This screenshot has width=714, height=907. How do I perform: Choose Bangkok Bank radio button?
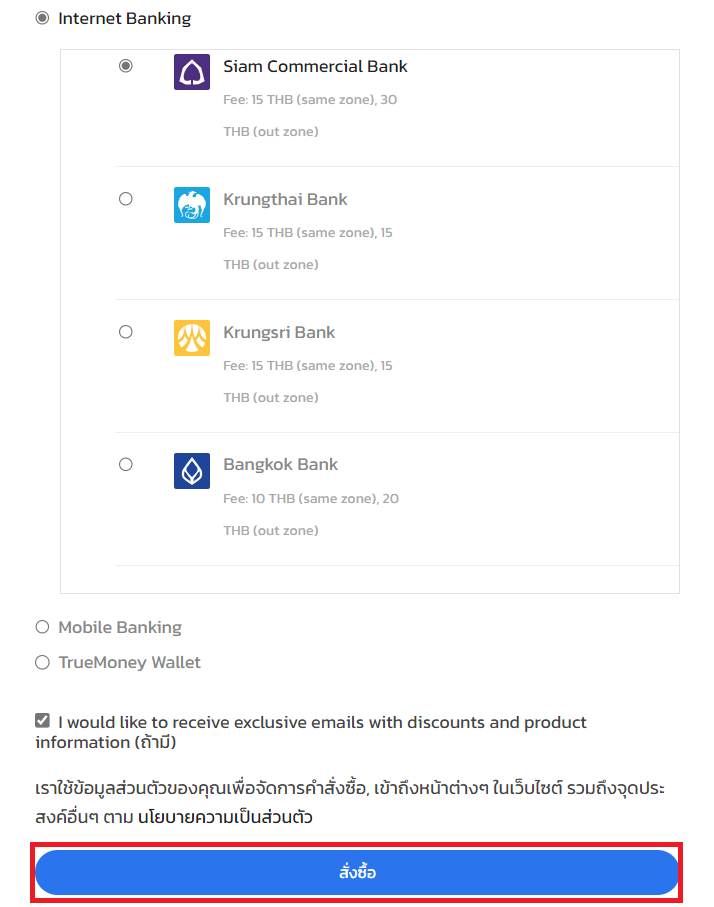[x=125, y=464]
